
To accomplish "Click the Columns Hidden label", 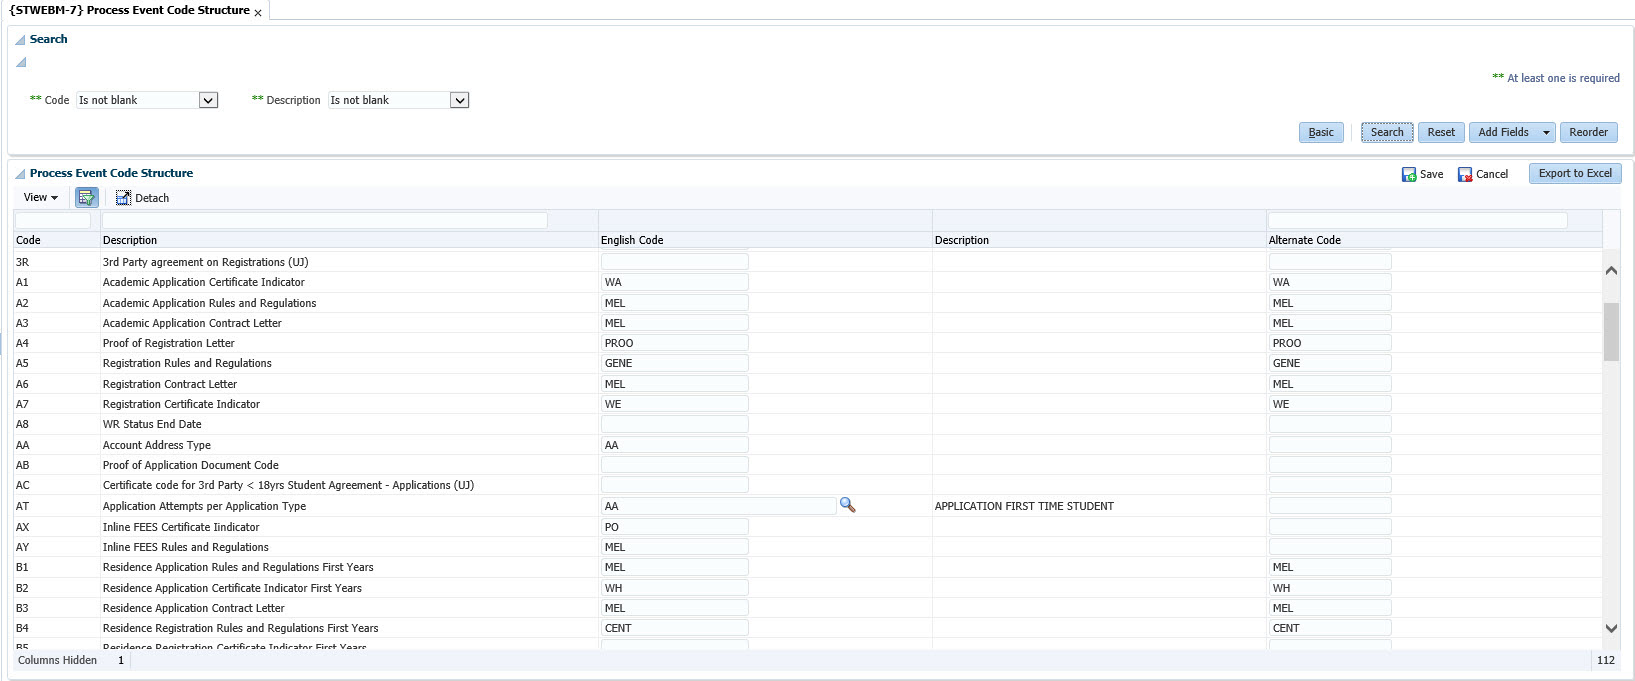I will coord(58,660).
